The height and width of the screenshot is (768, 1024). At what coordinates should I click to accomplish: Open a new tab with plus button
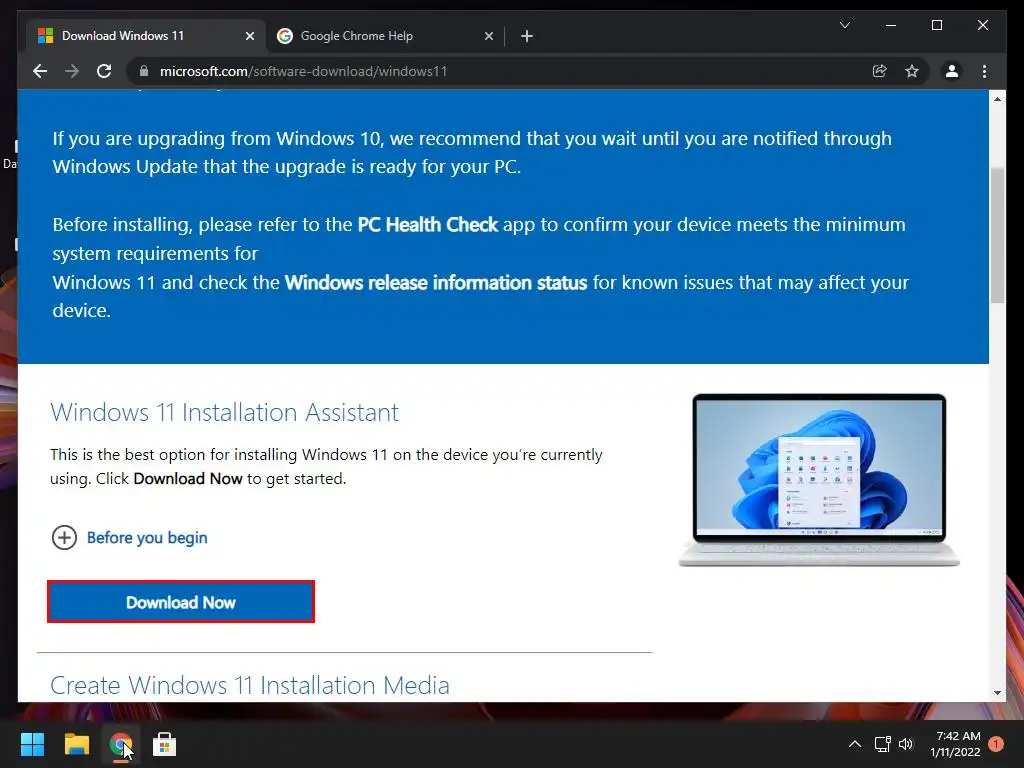pyautogui.click(x=527, y=36)
